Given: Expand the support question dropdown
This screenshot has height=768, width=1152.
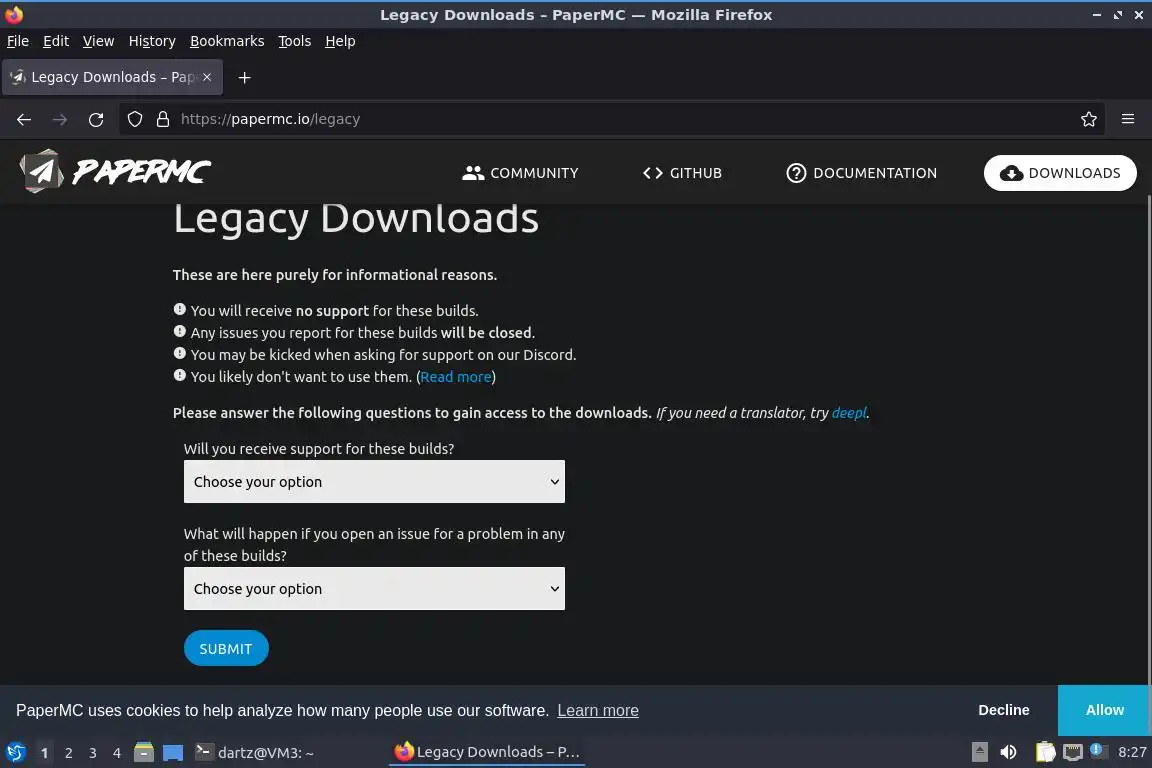Looking at the screenshot, I should [x=374, y=481].
